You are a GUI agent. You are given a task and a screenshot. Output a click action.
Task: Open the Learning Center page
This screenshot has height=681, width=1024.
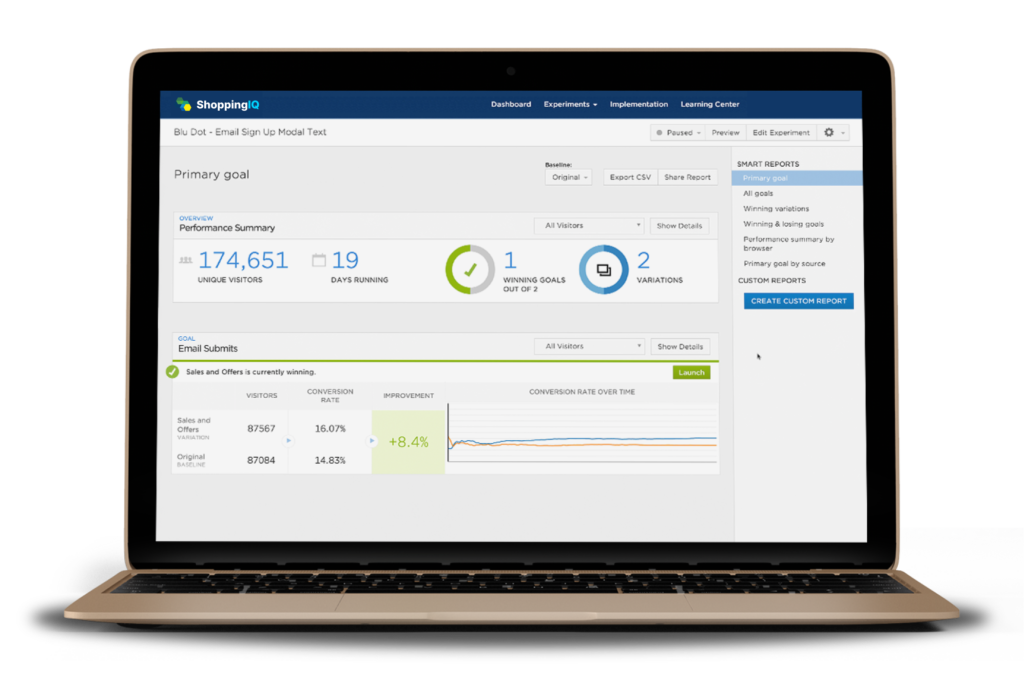[x=710, y=104]
